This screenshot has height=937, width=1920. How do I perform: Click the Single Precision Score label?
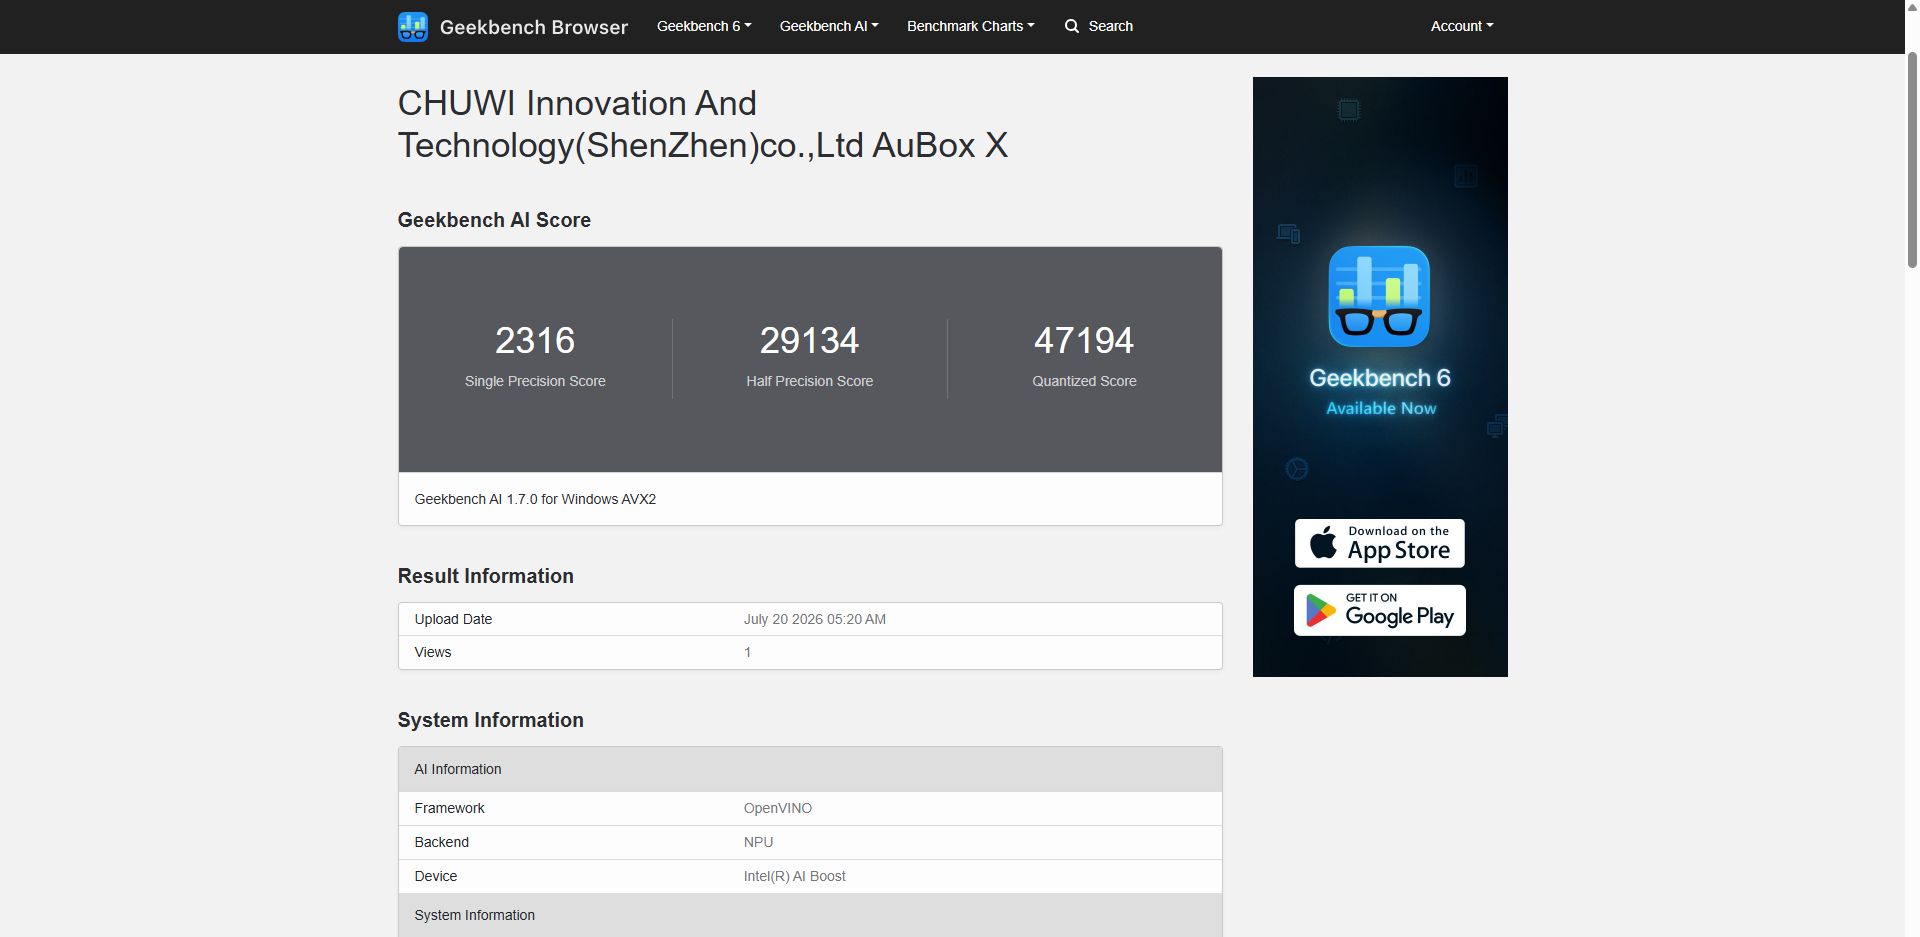point(535,381)
